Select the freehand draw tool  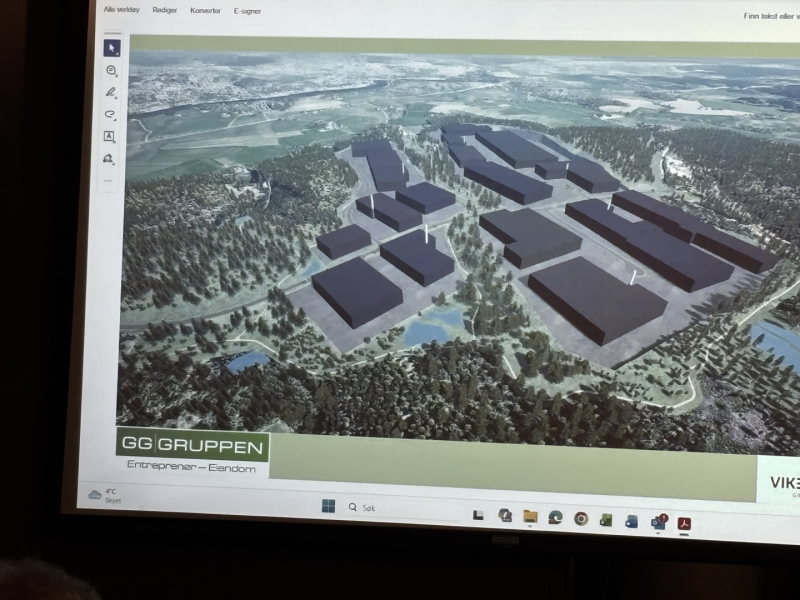click(x=110, y=115)
